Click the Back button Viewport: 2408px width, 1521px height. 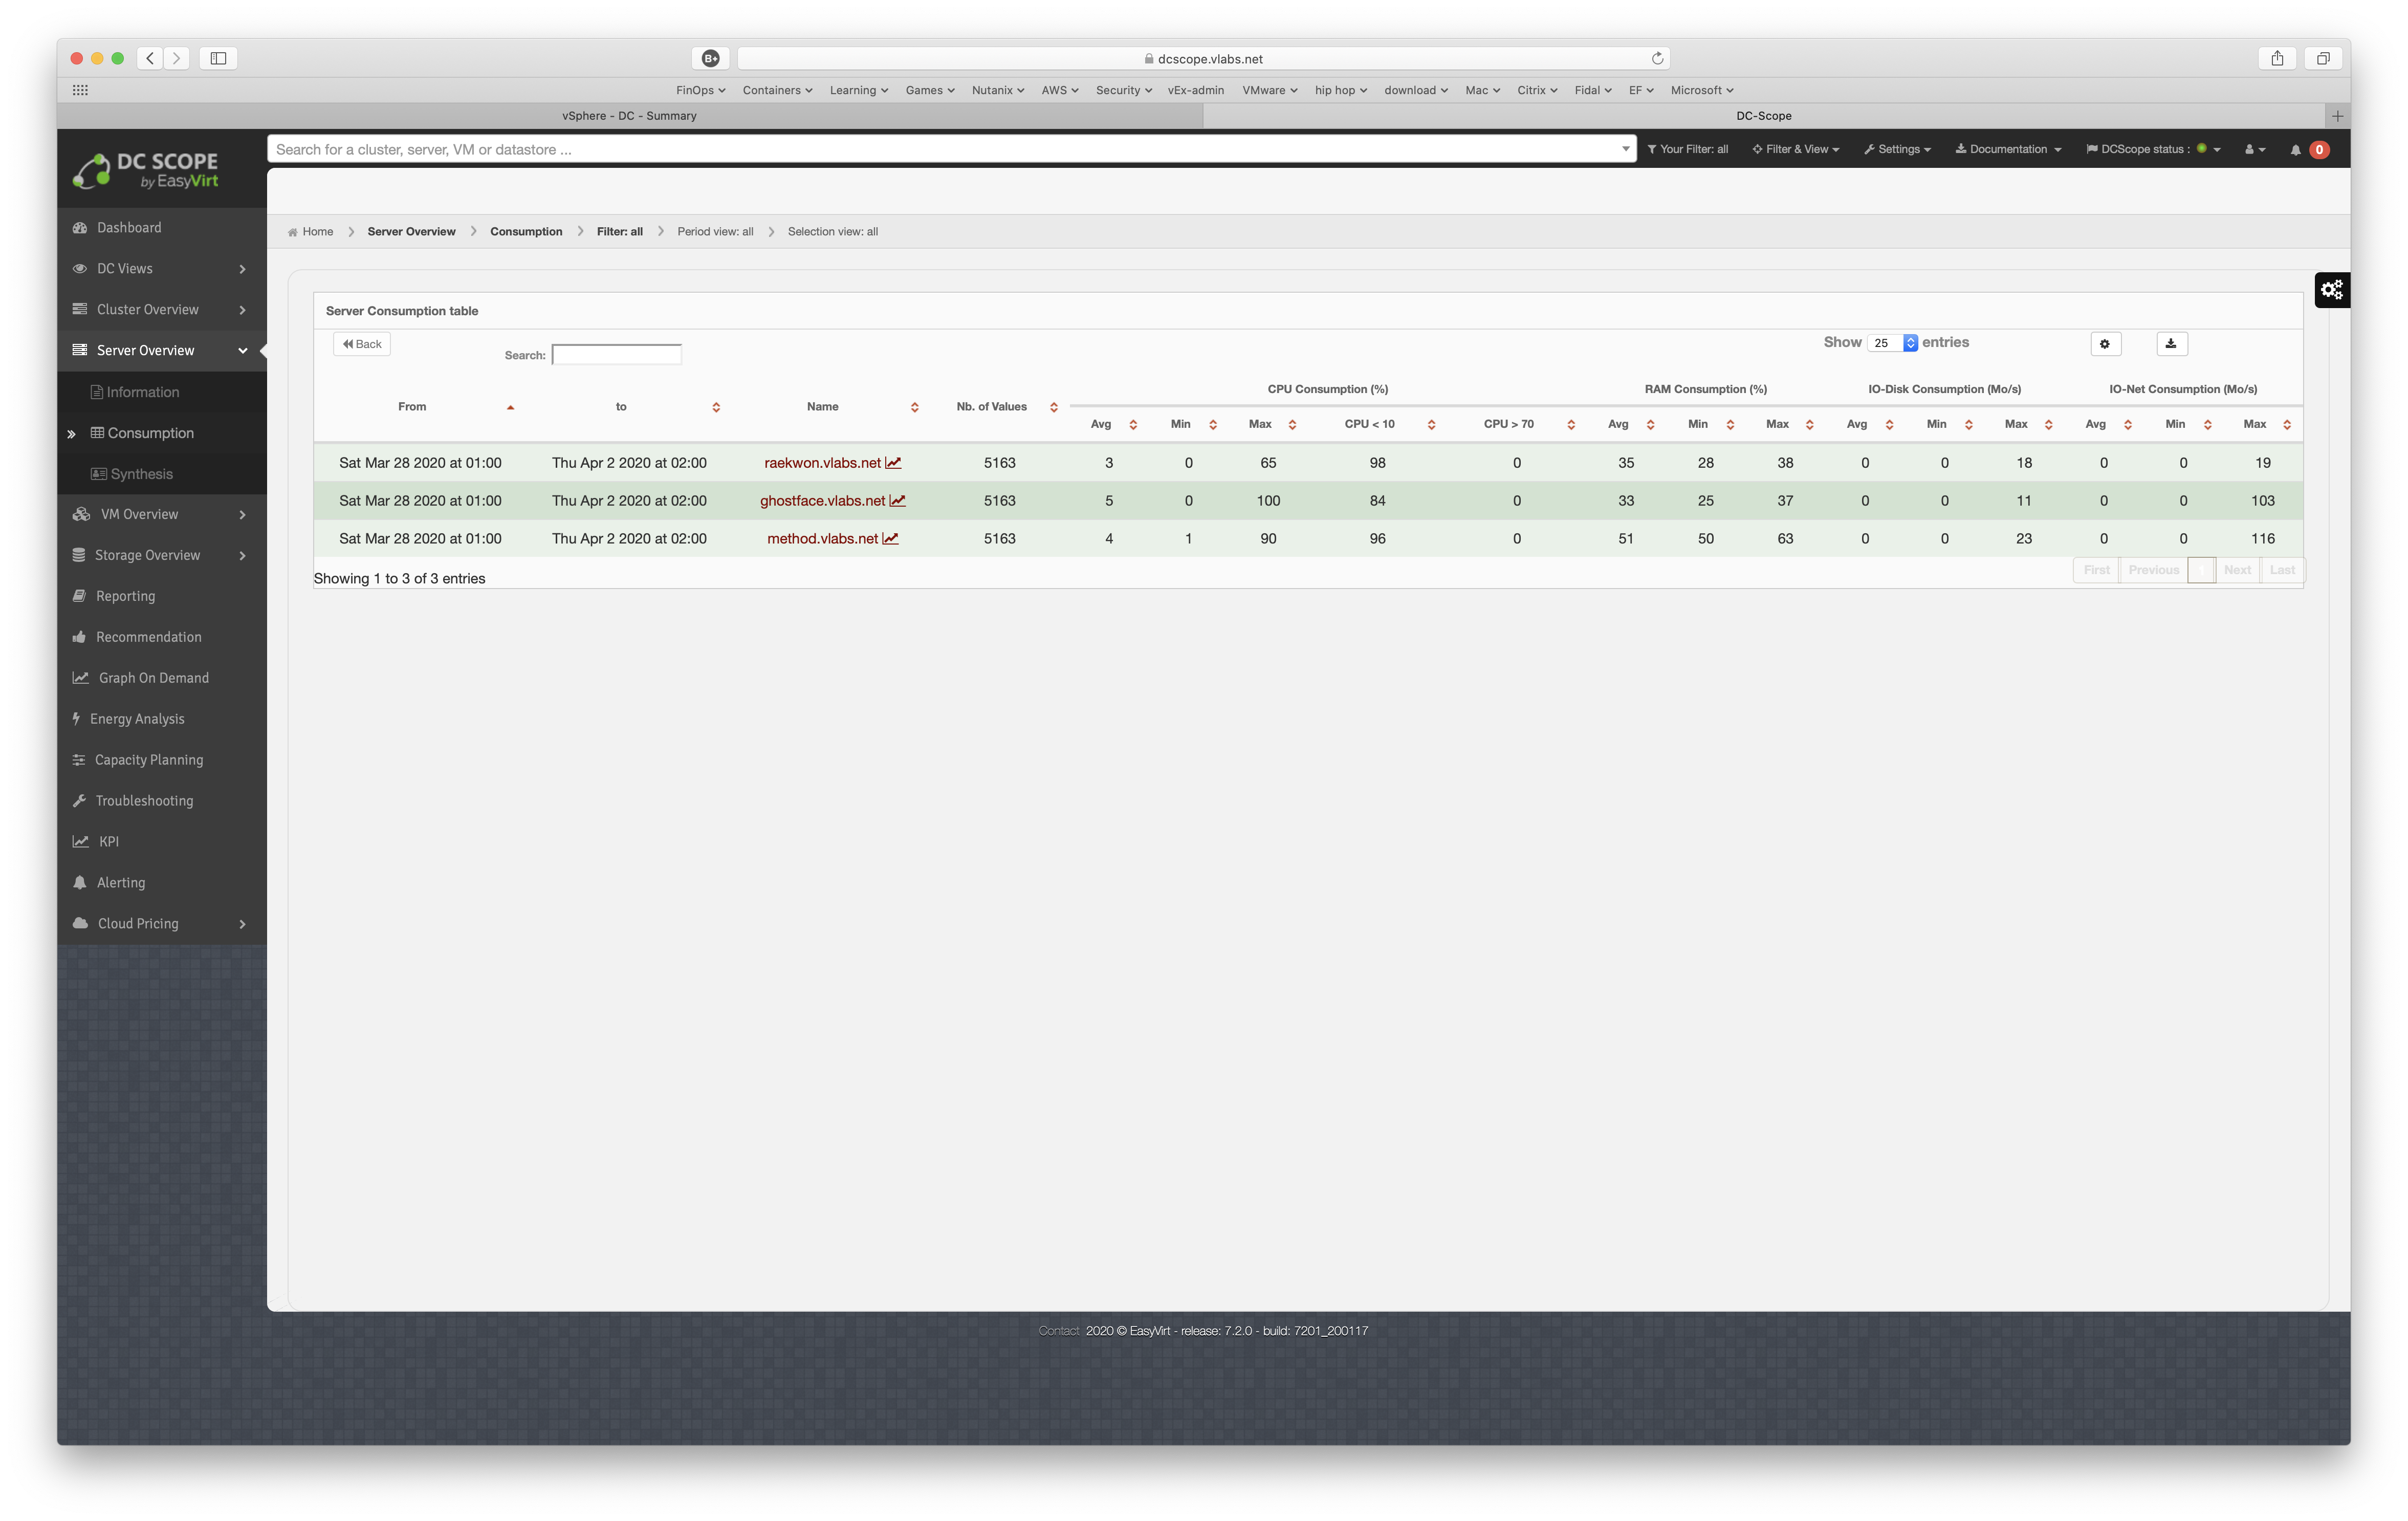click(361, 344)
